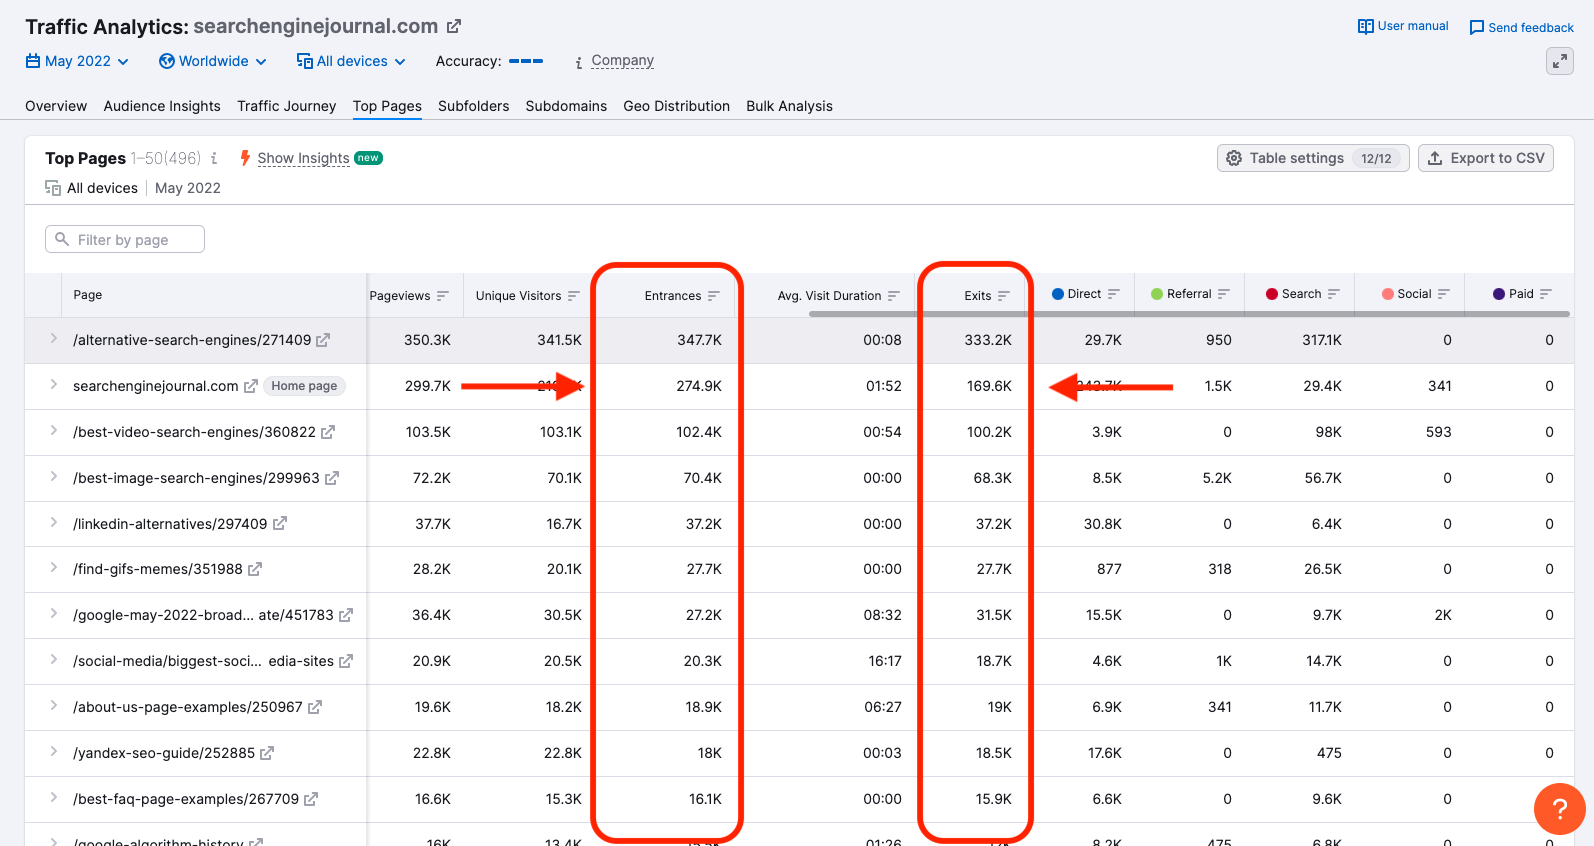
Task: Open the biggest-social-media-sites row's external link icon
Action: tap(346, 661)
